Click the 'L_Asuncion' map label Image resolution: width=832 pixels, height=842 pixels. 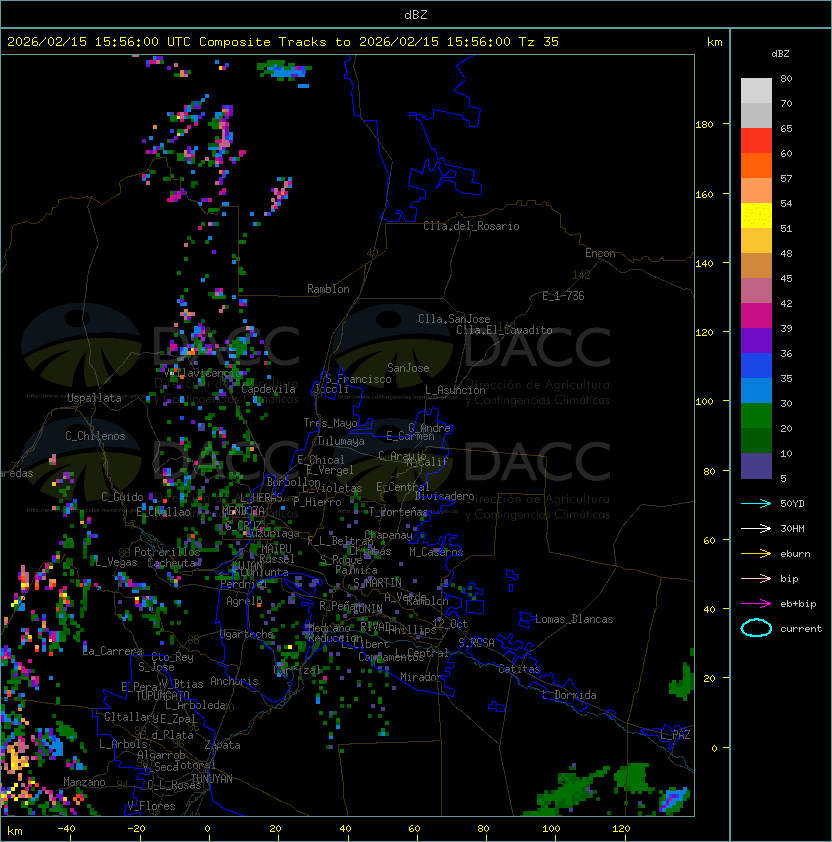coord(455,390)
